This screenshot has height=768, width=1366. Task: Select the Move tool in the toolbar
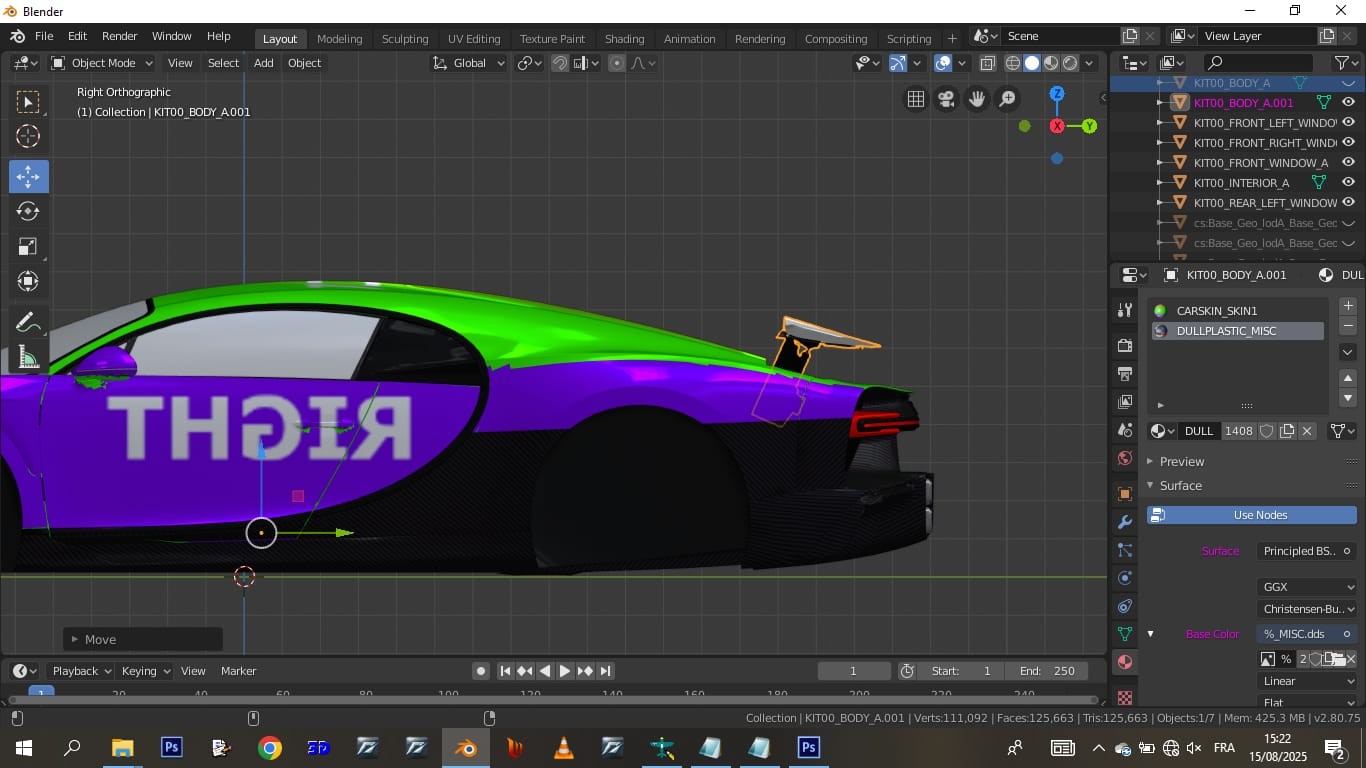coord(28,177)
